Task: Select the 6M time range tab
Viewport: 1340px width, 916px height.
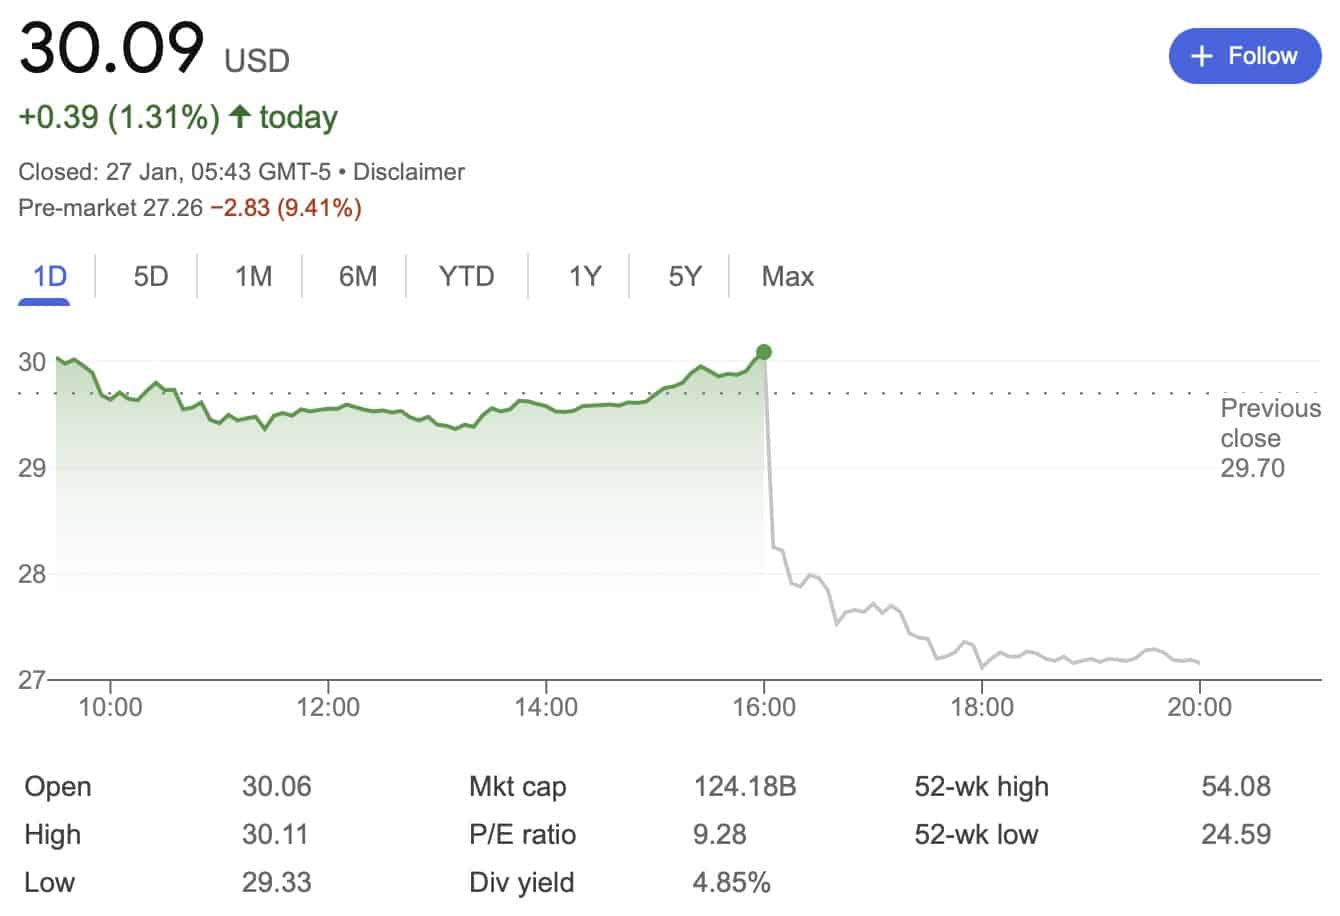Action: (358, 276)
